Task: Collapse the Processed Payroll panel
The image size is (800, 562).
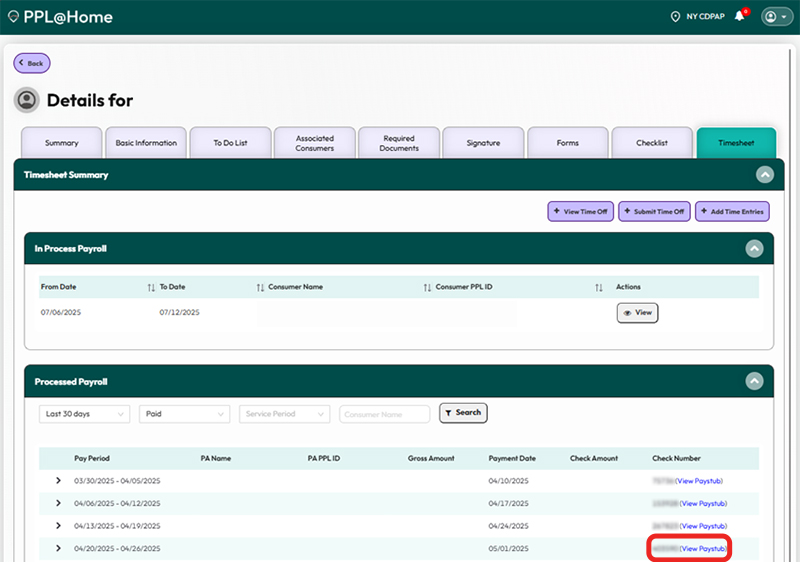Action: (754, 381)
